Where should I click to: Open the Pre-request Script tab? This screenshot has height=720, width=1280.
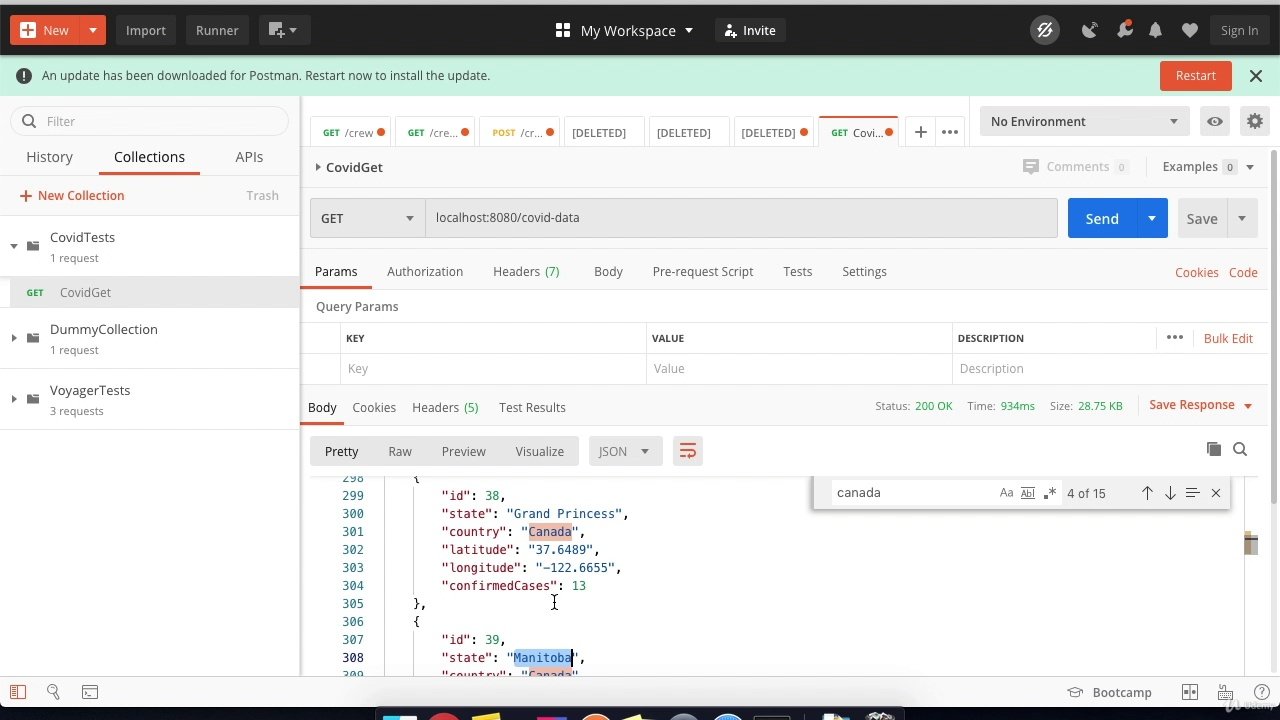tap(703, 271)
